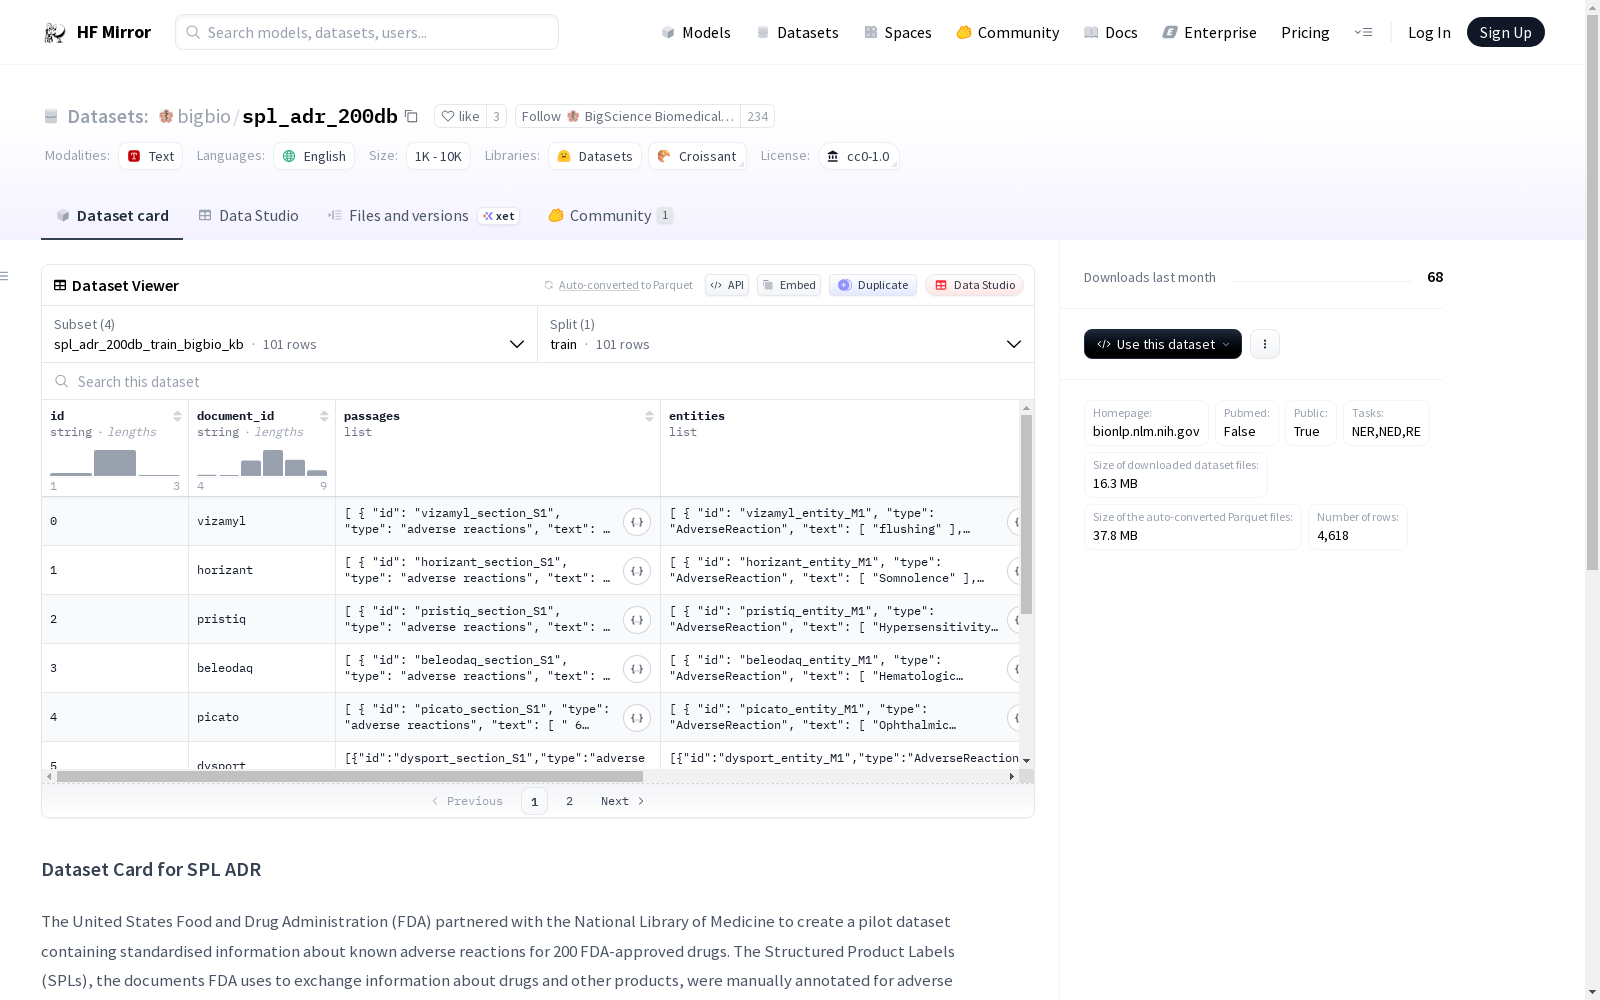Screen dimensions: 1600x1000
Task: Click the 234 followers count
Action: (x=757, y=116)
